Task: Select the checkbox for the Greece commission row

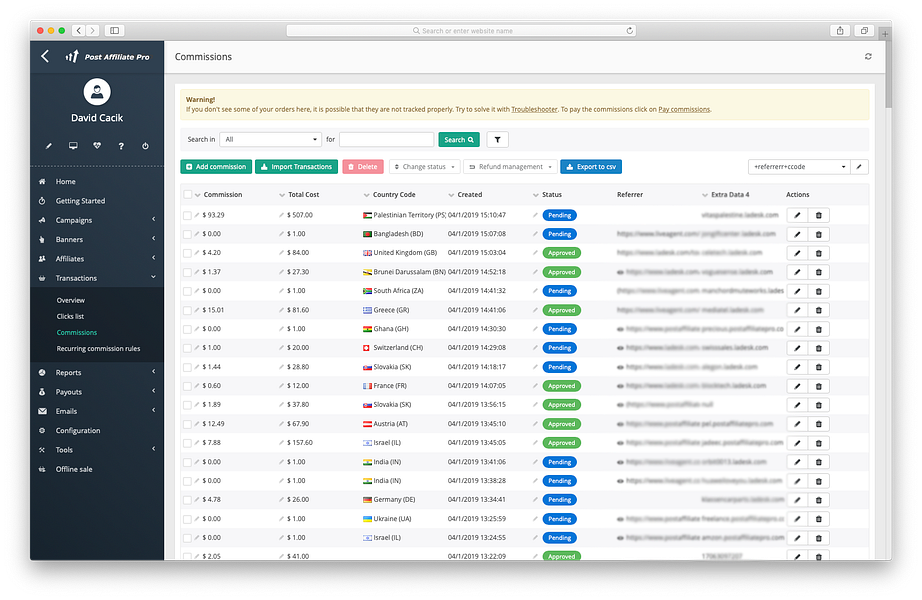Action: point(186,309)
